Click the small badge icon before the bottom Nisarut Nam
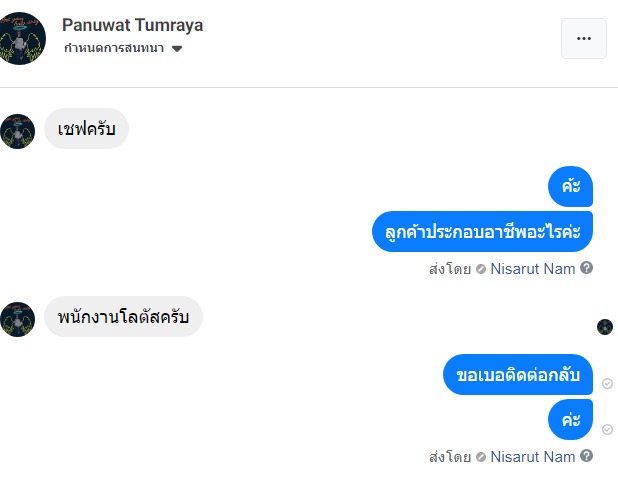 click(x=481, y=457)
